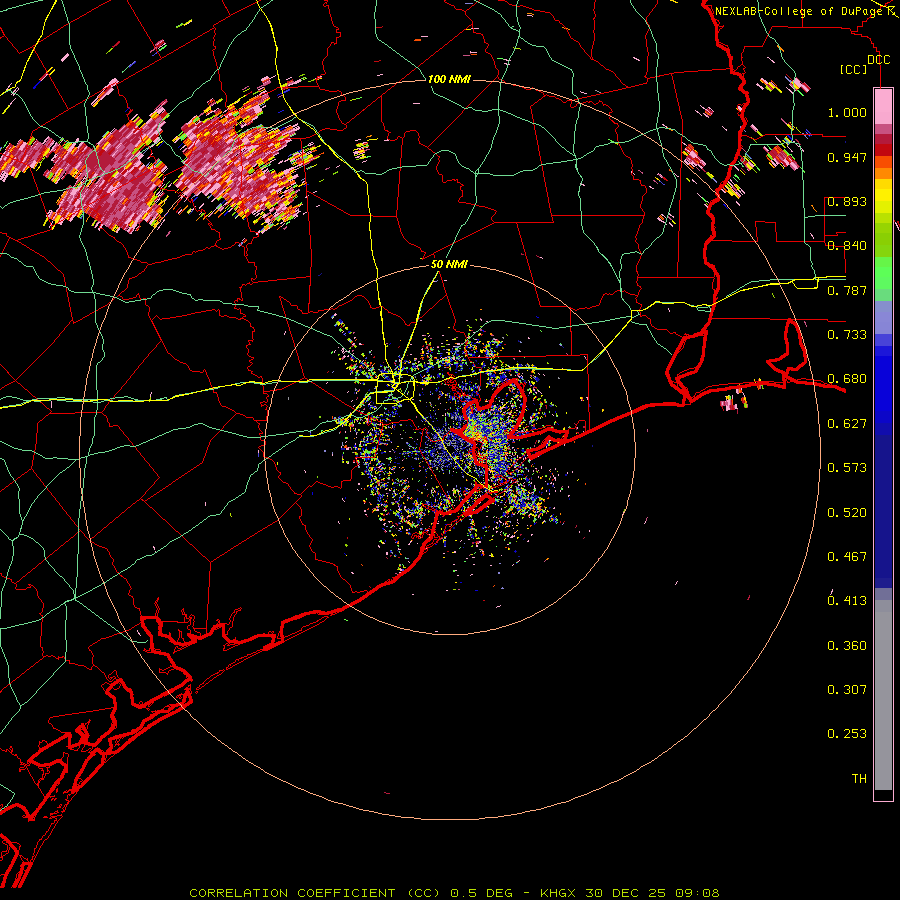Image resolution: width=900 pixels, height=900 pixels.
Task: Click the pink top segment of color scale
Action: tap(883, 107)
